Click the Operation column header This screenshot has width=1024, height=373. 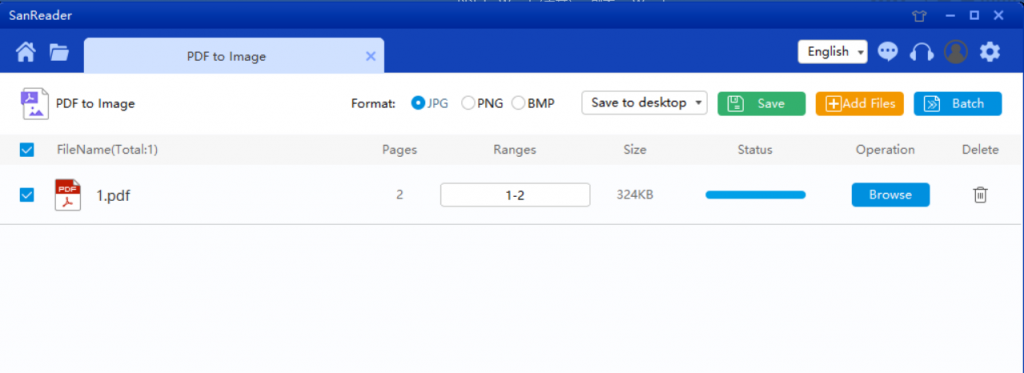(886, 150)
